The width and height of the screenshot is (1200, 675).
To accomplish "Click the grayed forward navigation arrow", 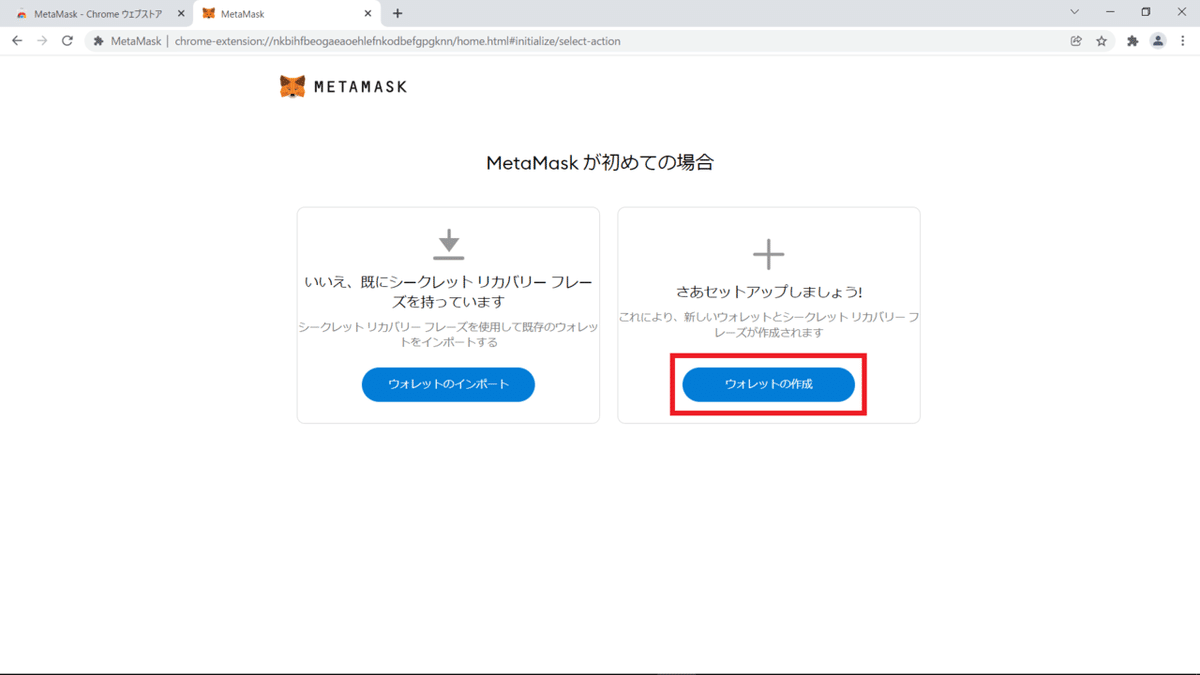I will click(41, 41).
